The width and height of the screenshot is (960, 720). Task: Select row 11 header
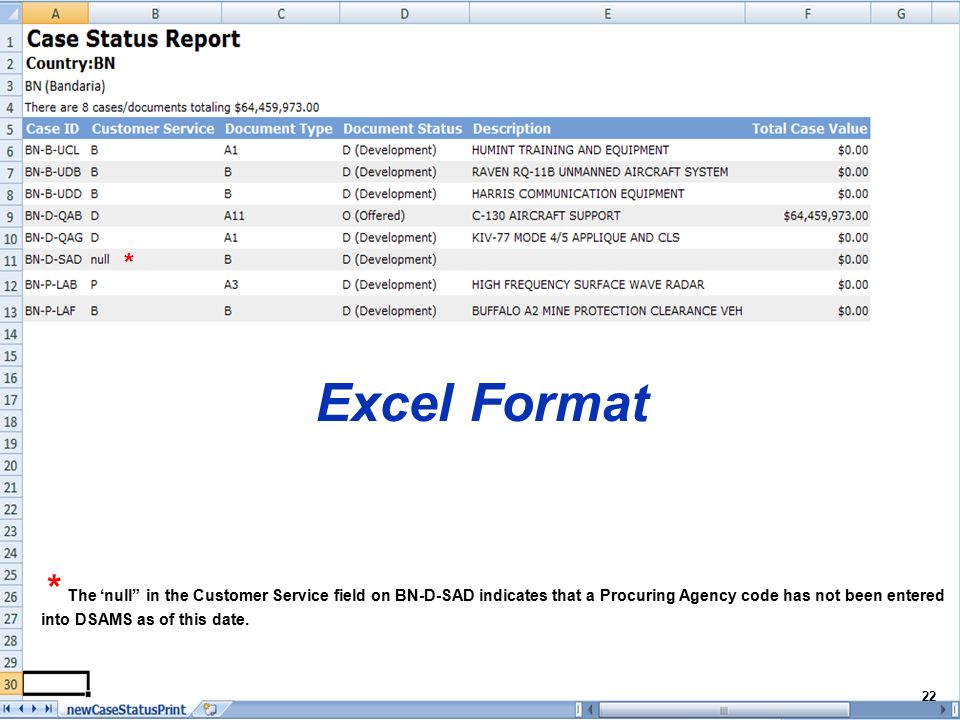(10, 260)
